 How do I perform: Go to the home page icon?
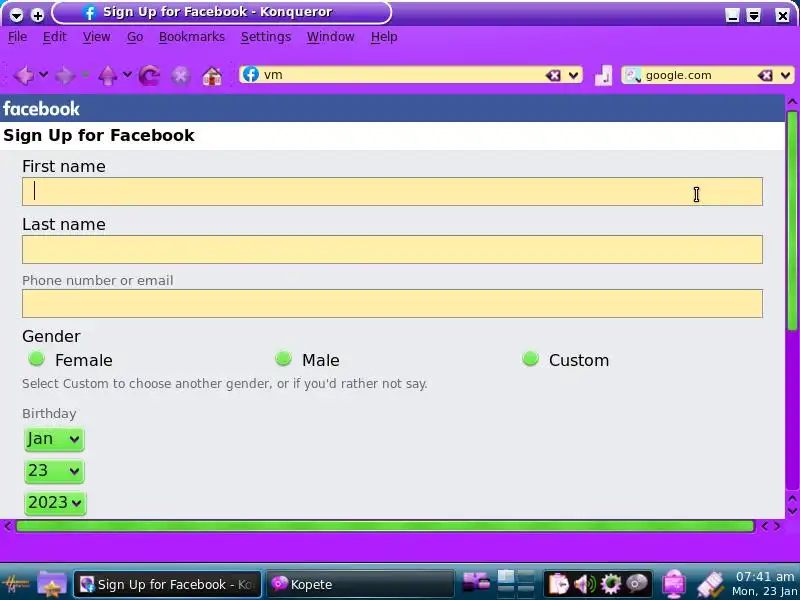point(212,76)
